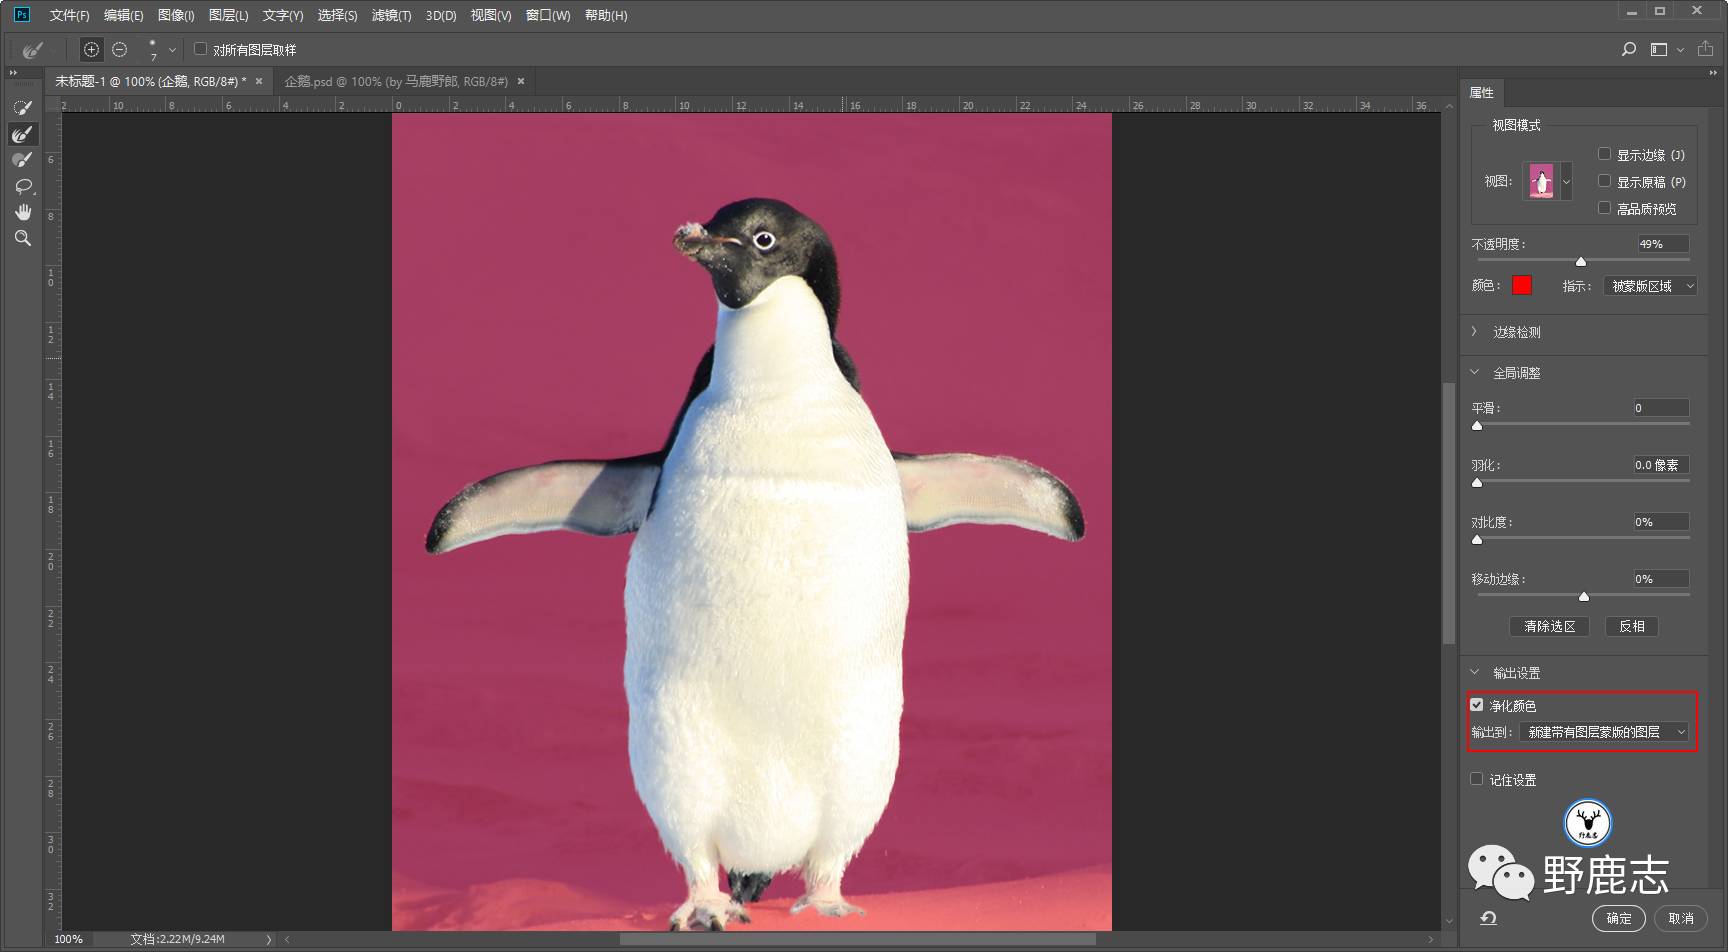Screen dimensions: 1728x952
Task: Switch to the 企鹅.psd document tab
Action: click(395, 81)
